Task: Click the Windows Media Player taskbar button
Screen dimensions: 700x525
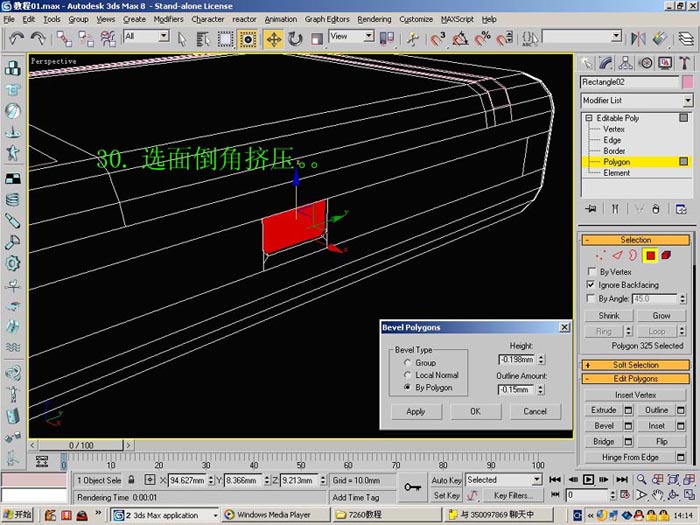Action: tap(275, 515)
